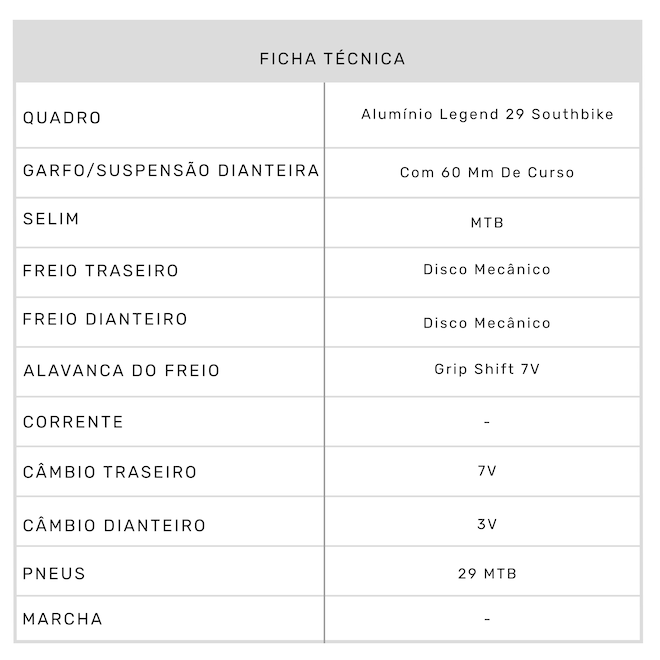Select the QUADRO row label
This screenshot has width=660, height=660.
click(62, 118)
